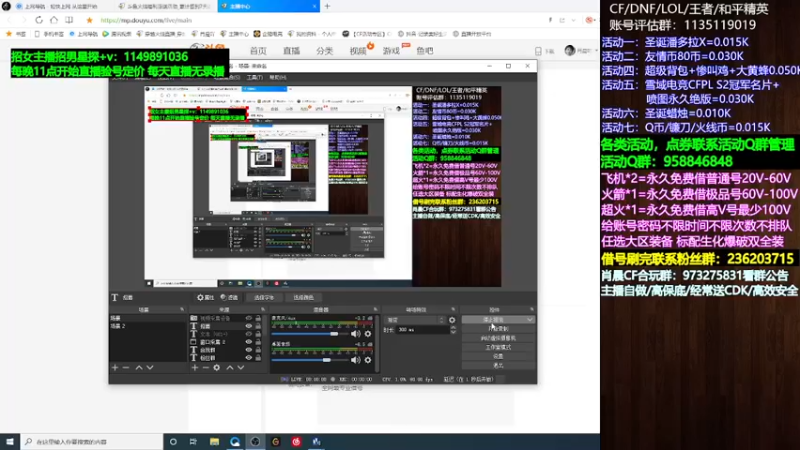Move the selected scene up in Scenes panel
The image size is (800, 450).
(139, 367)
